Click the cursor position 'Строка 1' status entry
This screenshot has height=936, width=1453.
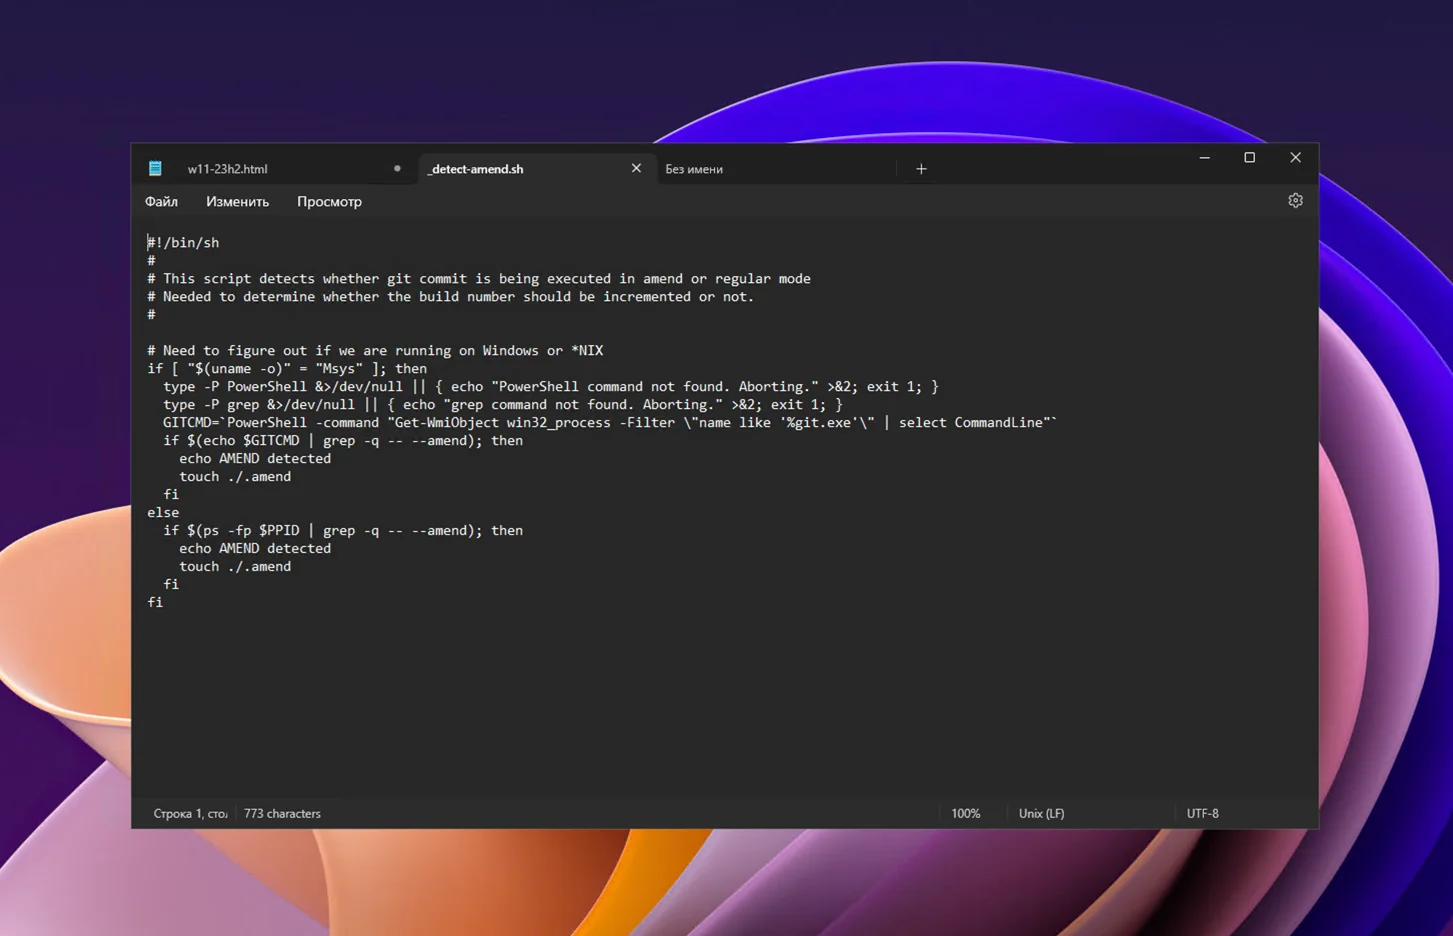190,814
